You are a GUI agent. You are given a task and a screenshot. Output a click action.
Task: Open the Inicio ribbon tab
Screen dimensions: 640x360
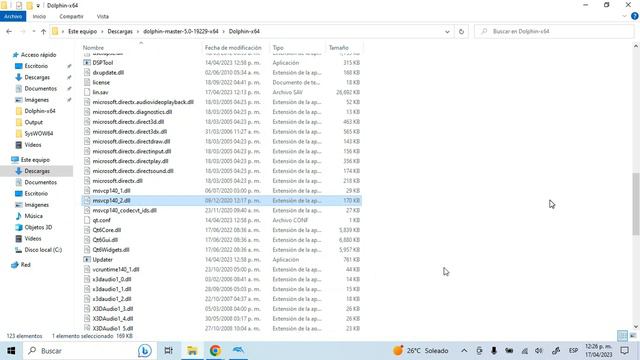coord(39,16)
